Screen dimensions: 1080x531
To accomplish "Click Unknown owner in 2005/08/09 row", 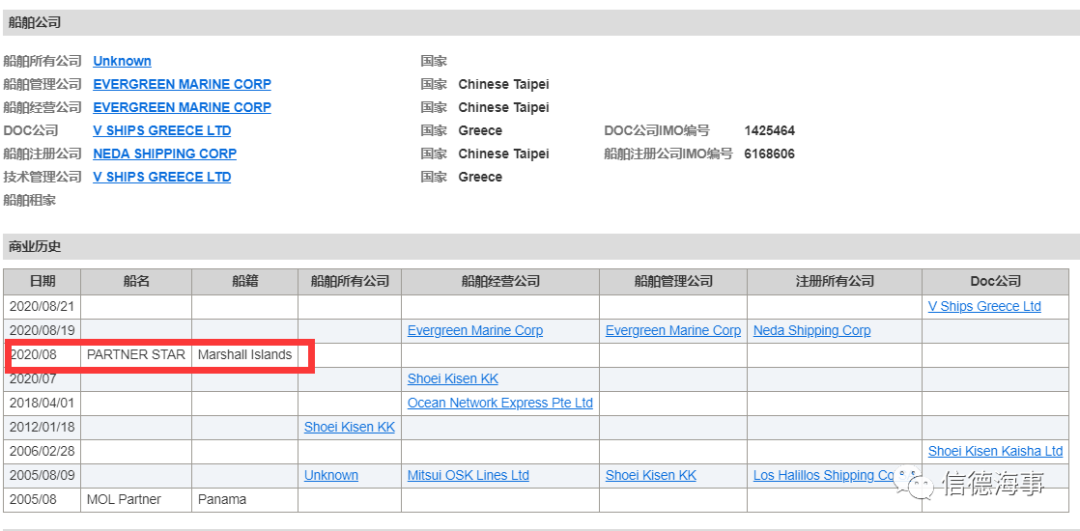I will pyautogui.click(x=331, y=475).
